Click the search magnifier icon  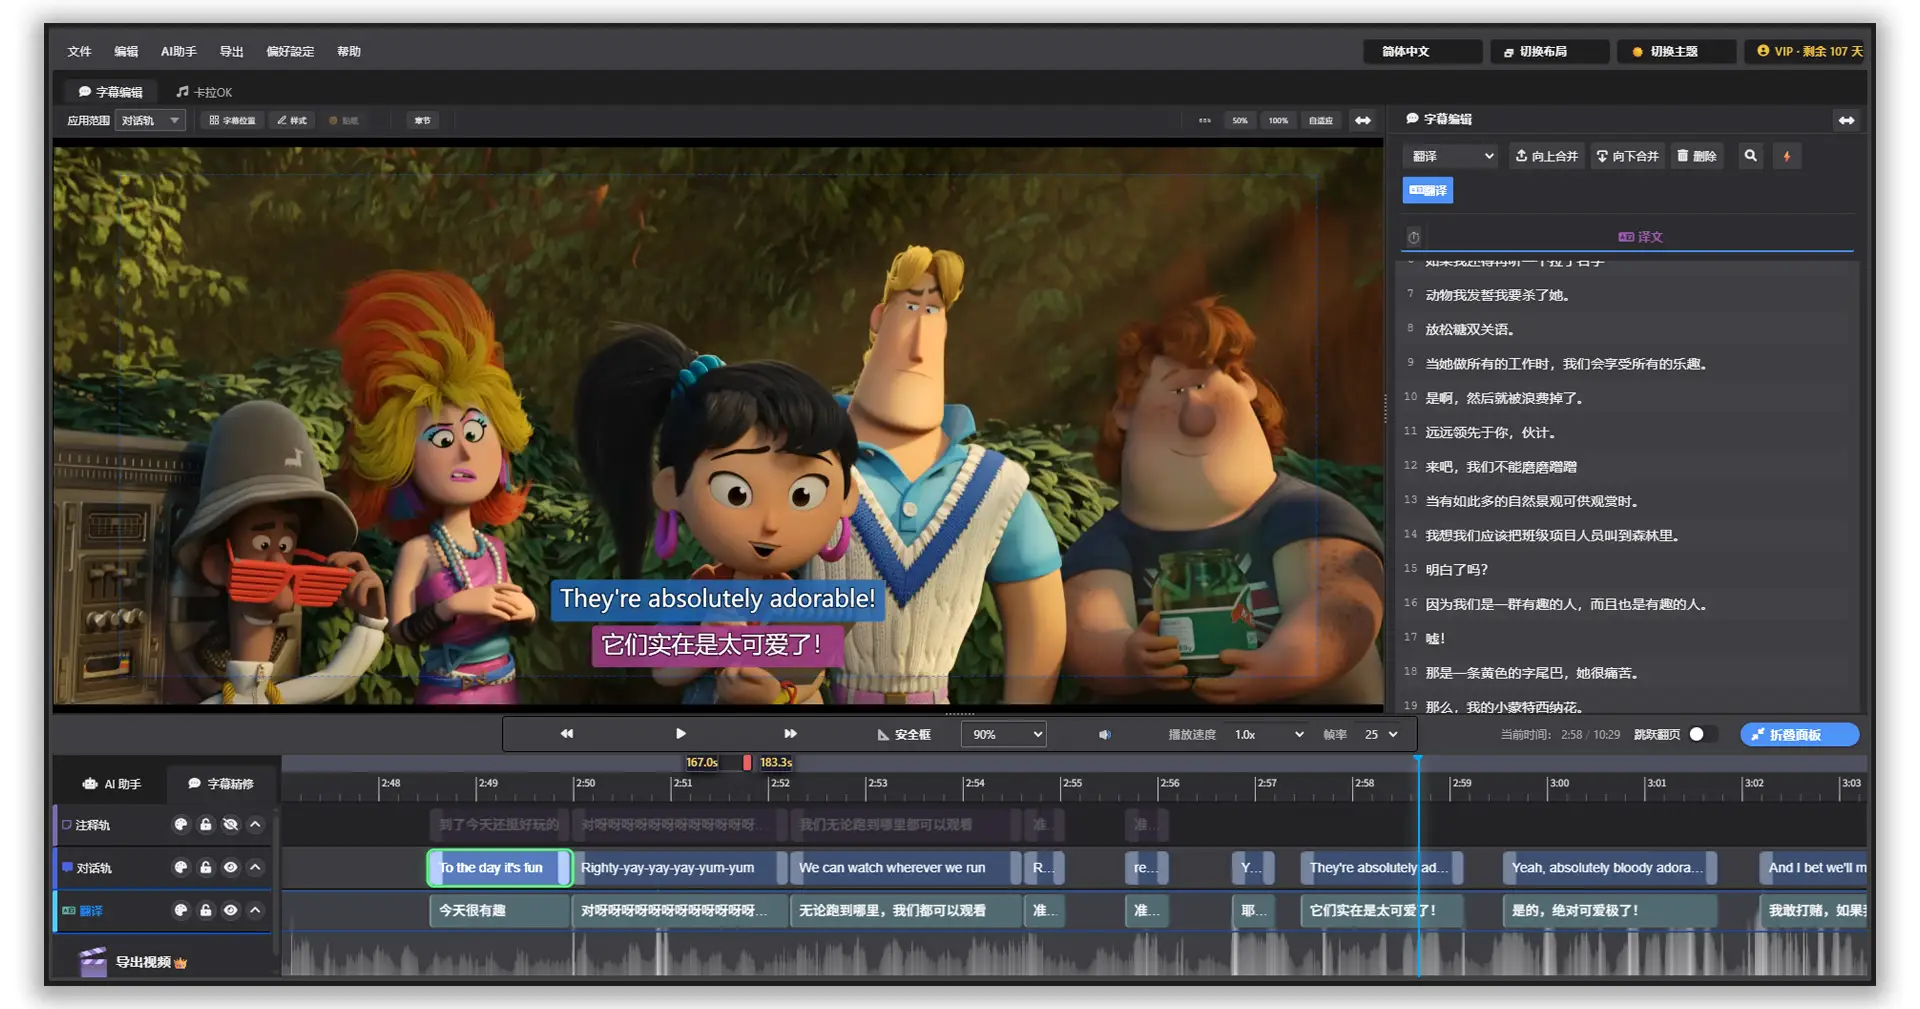point(1750,156)
